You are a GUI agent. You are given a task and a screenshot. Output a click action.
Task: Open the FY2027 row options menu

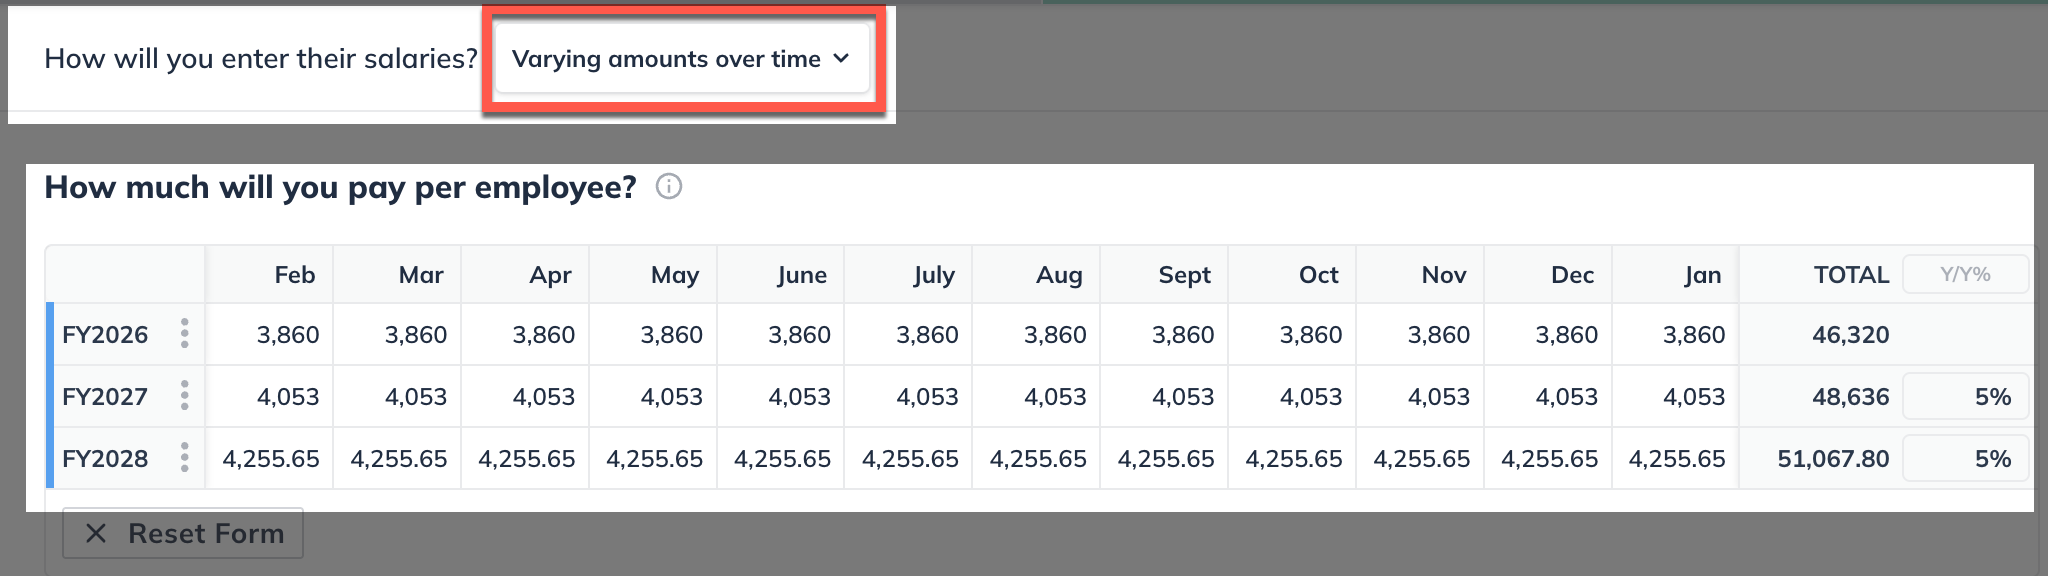pos(184,396)
